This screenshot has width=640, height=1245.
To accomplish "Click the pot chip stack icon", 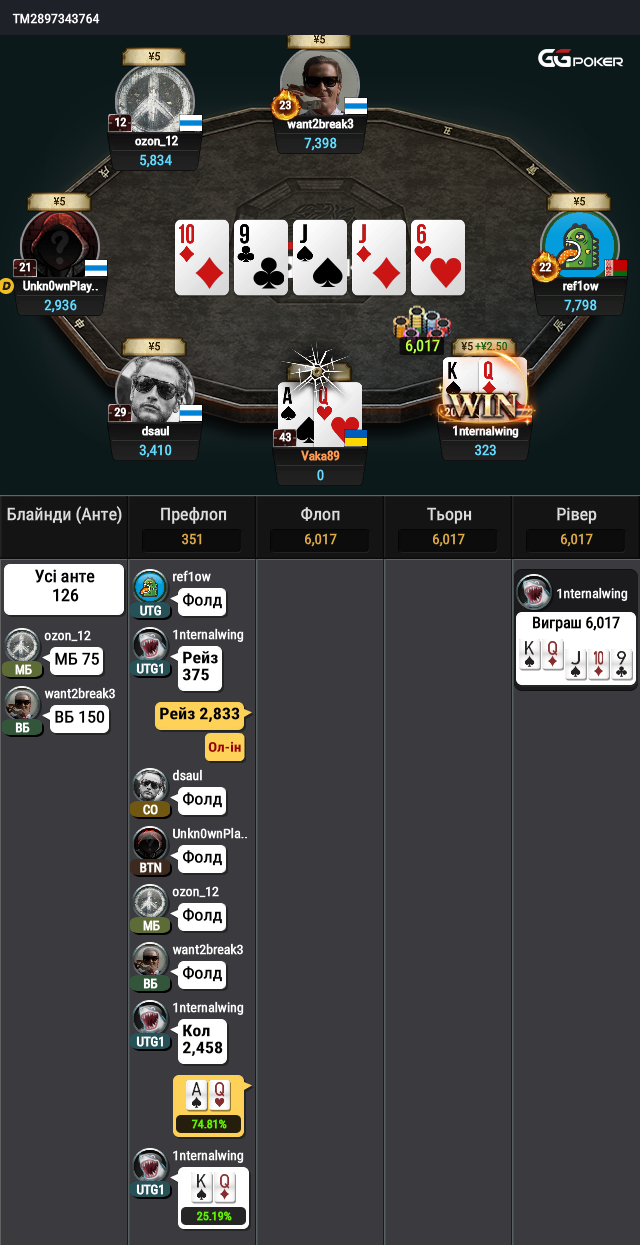I will (x=418, y=325).
